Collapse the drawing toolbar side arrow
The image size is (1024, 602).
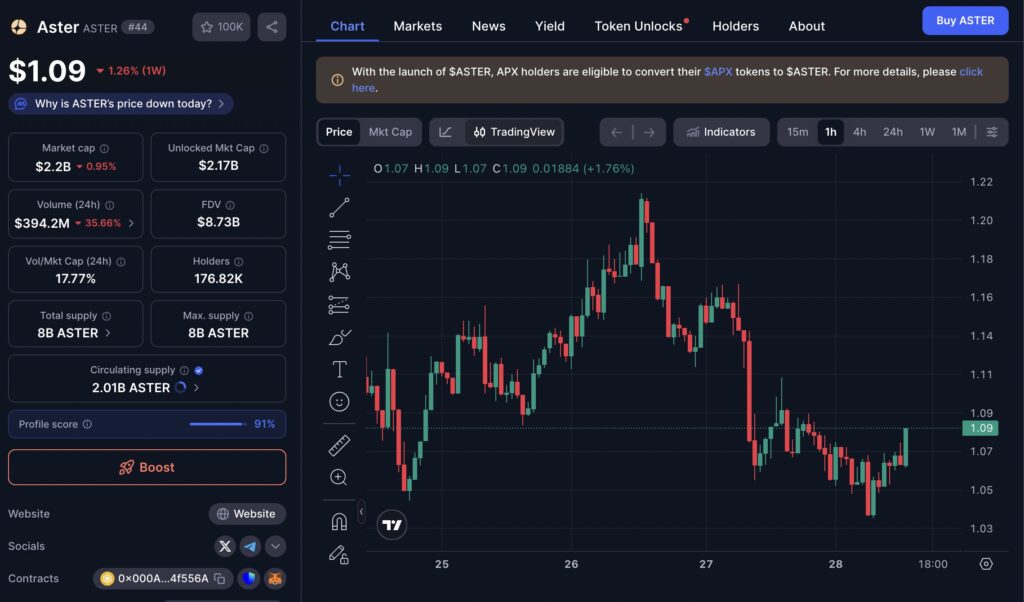360,512
